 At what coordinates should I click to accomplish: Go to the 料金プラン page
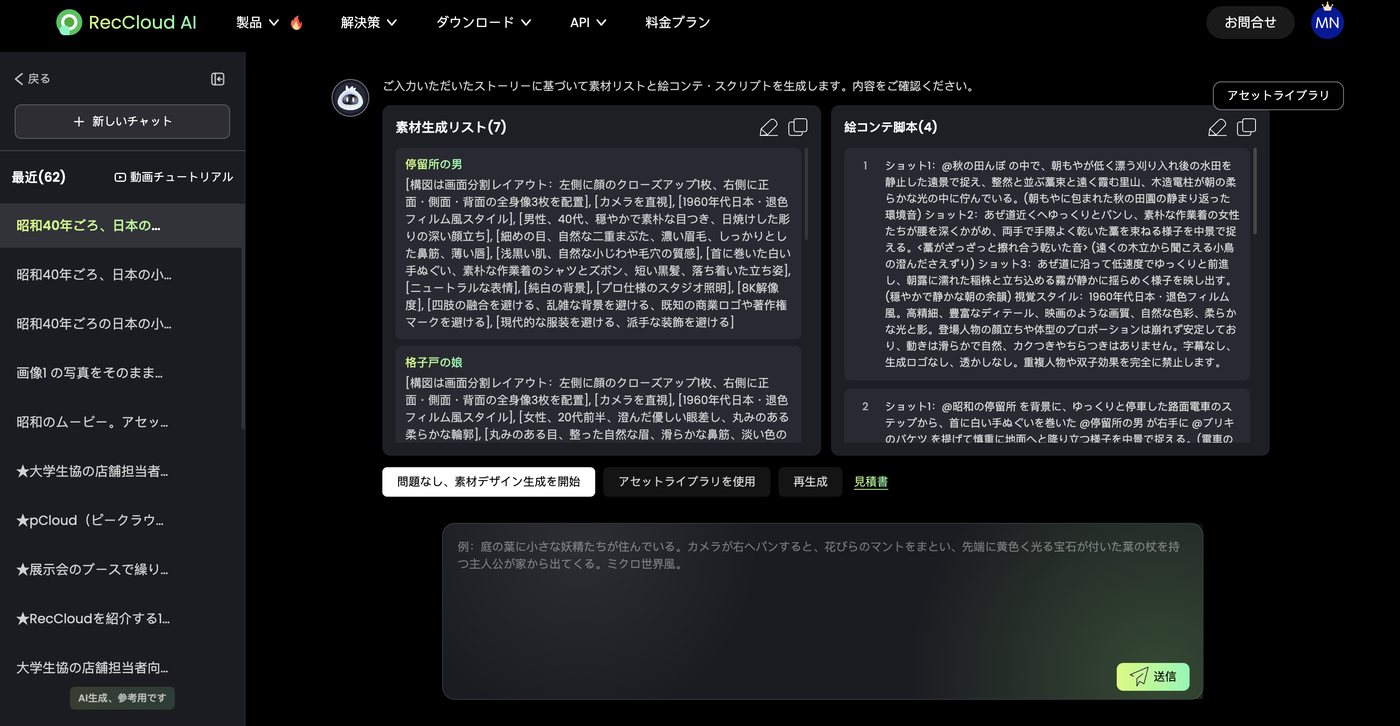678,22
